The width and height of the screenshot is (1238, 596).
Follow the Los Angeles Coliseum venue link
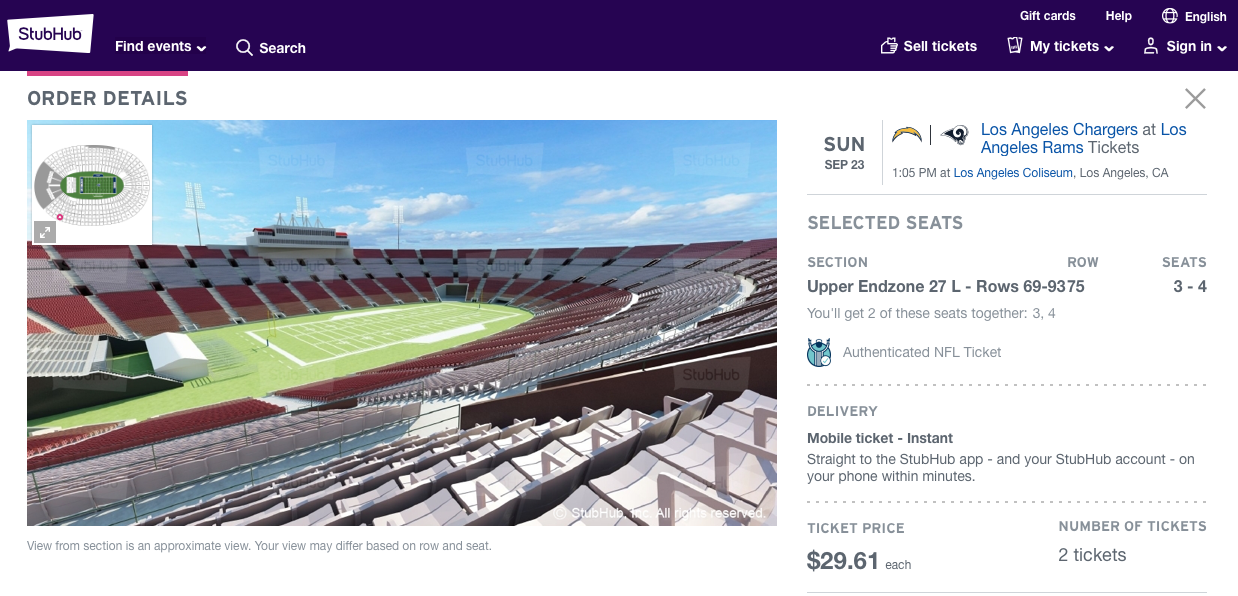click(x=1013, y=173)
